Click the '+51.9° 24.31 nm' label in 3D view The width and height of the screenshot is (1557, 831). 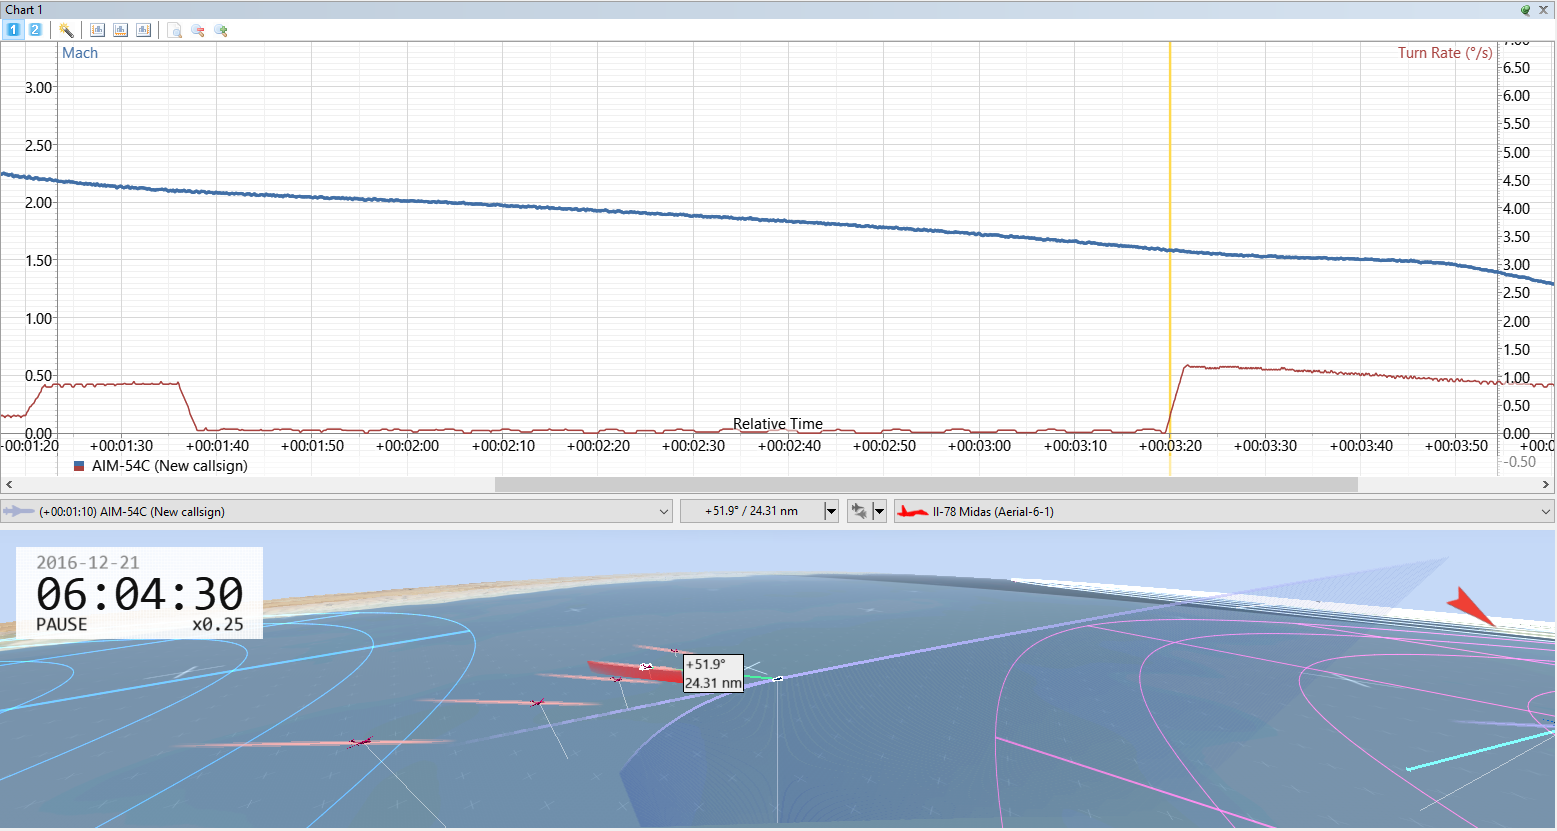[x=713, y=673]
